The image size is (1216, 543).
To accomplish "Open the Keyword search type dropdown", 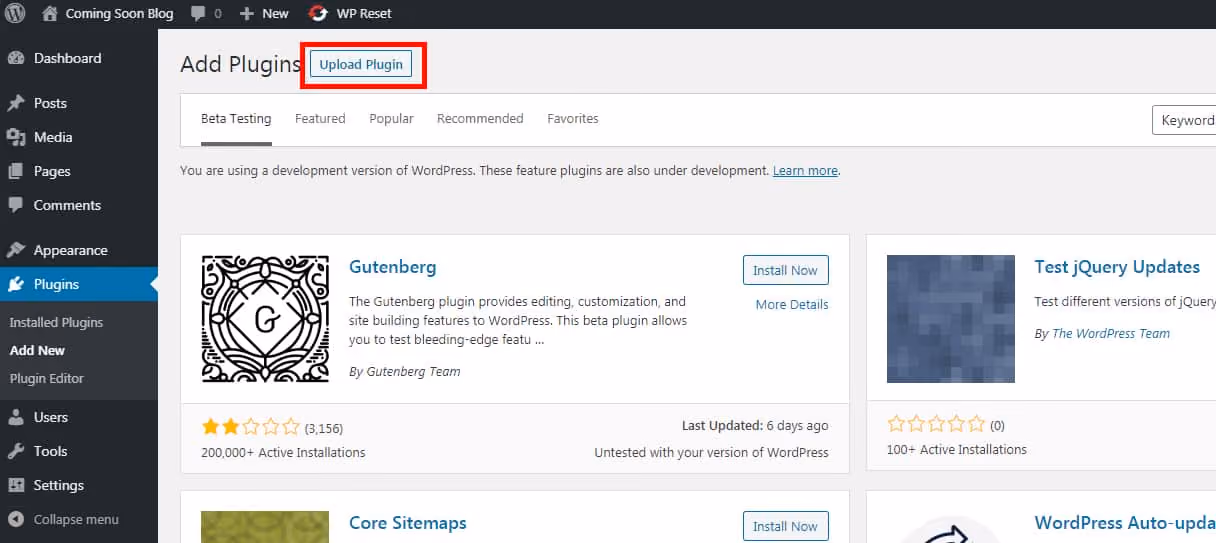I will 1185,120.
